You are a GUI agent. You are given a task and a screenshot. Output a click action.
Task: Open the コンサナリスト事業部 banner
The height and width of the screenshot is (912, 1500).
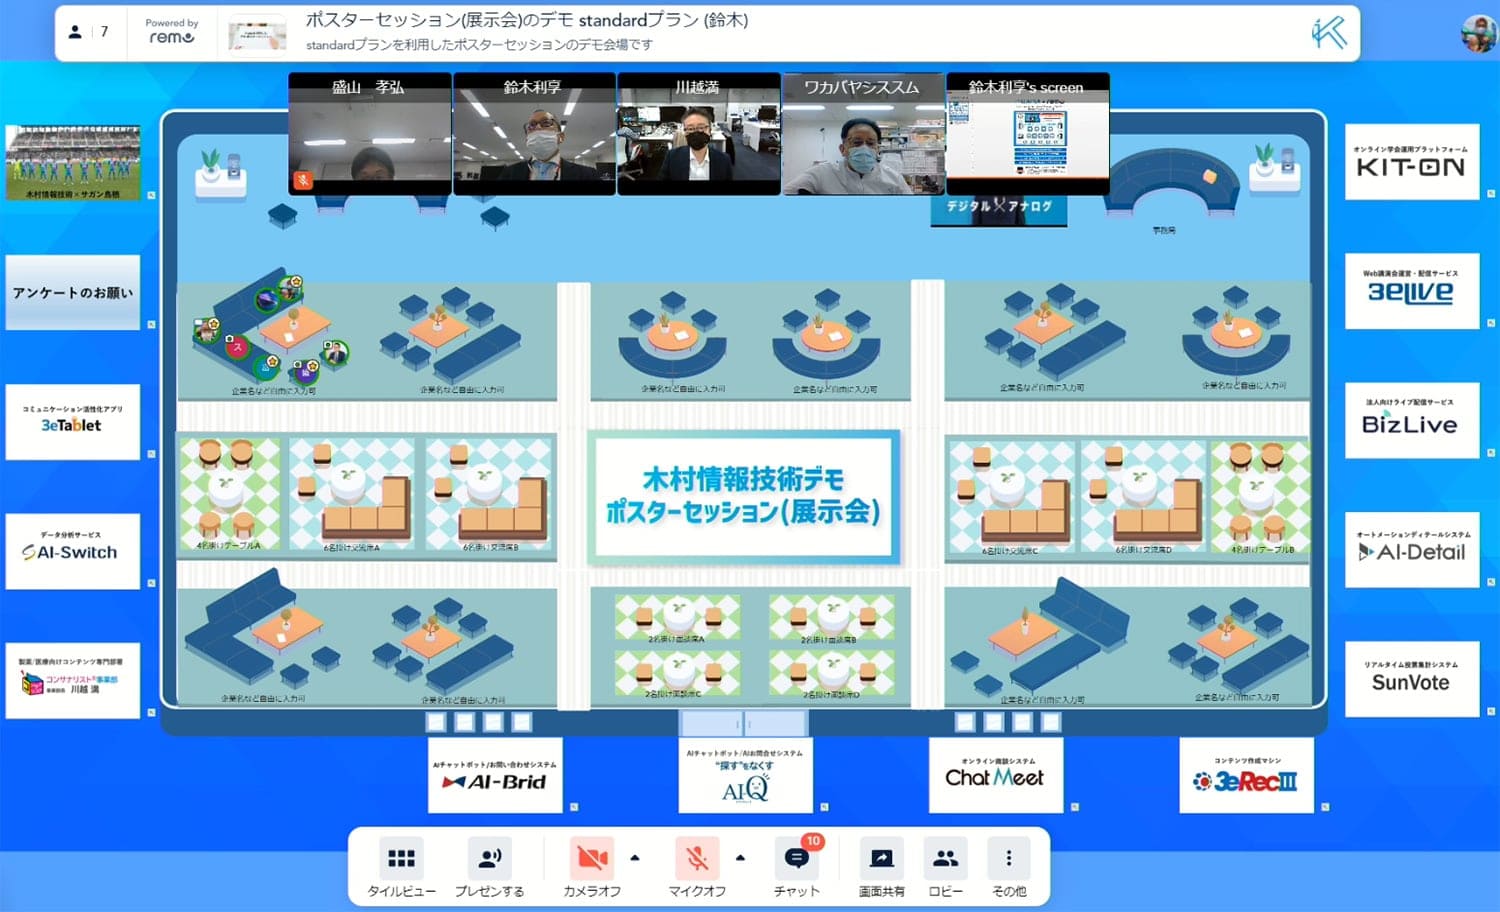(x=73, y=681)
